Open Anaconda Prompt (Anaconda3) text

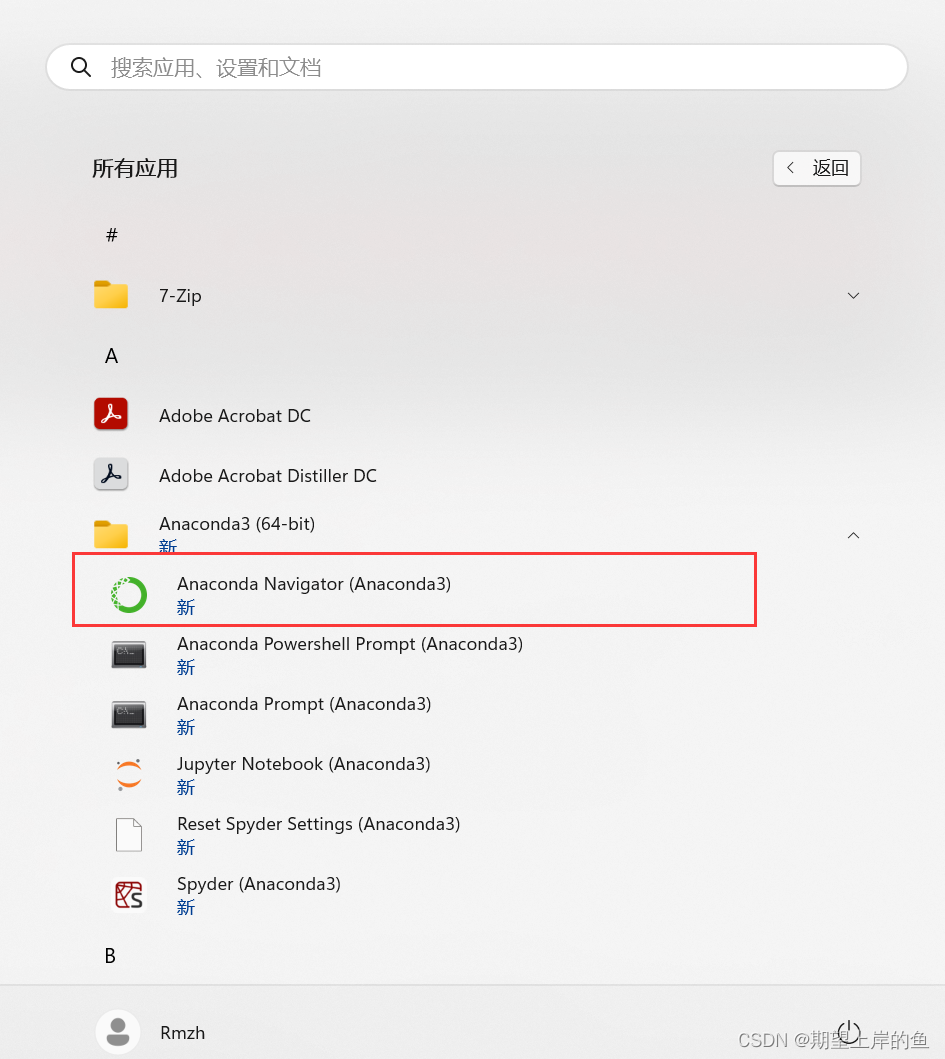304,704
